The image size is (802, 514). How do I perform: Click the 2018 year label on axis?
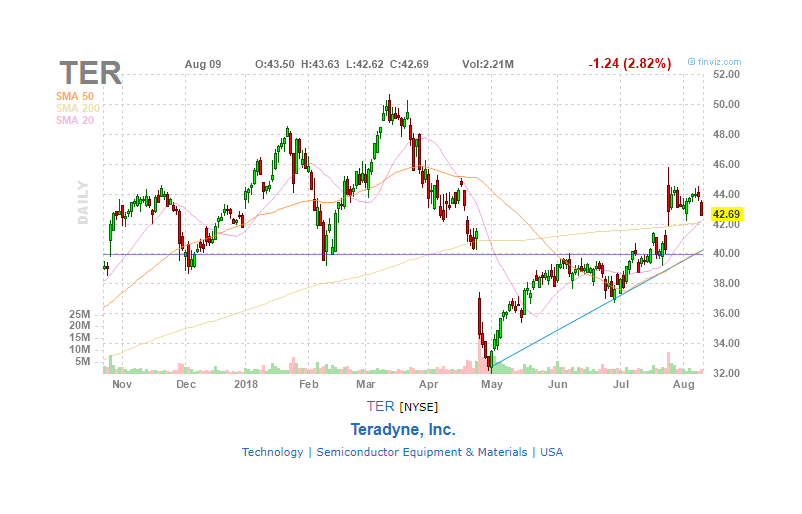[246, 385]
